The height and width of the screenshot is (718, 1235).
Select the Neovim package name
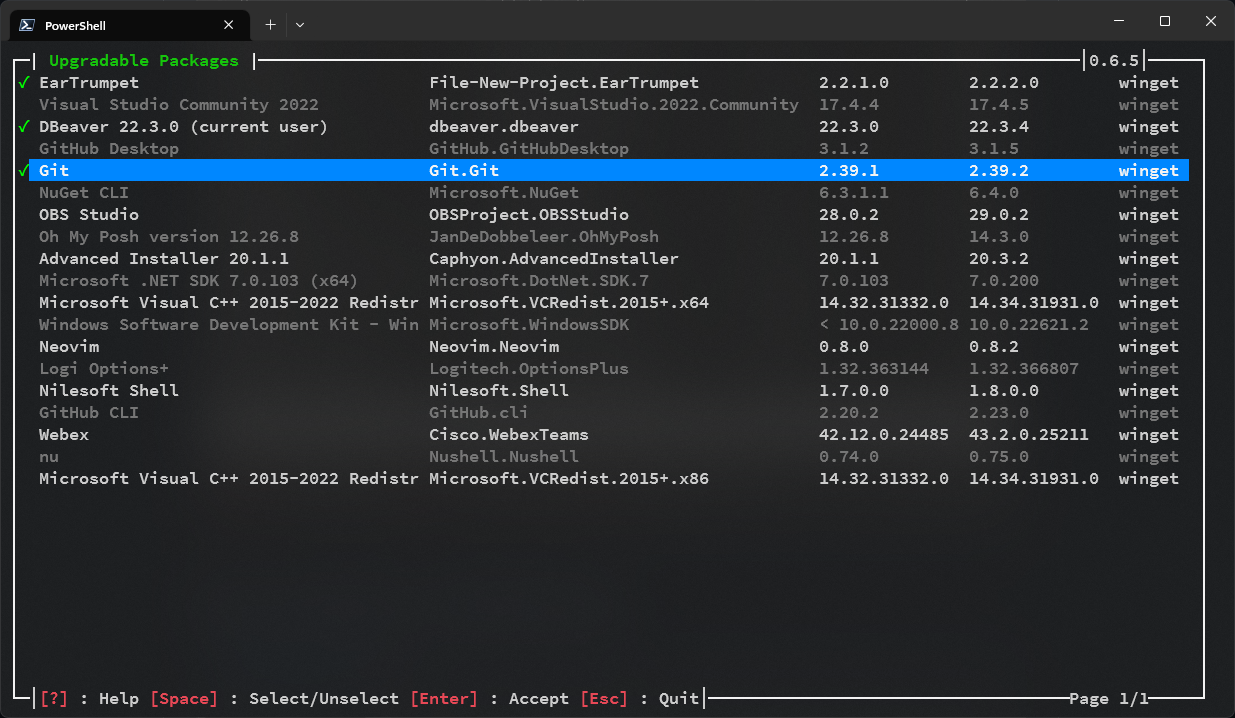(69, 347)
